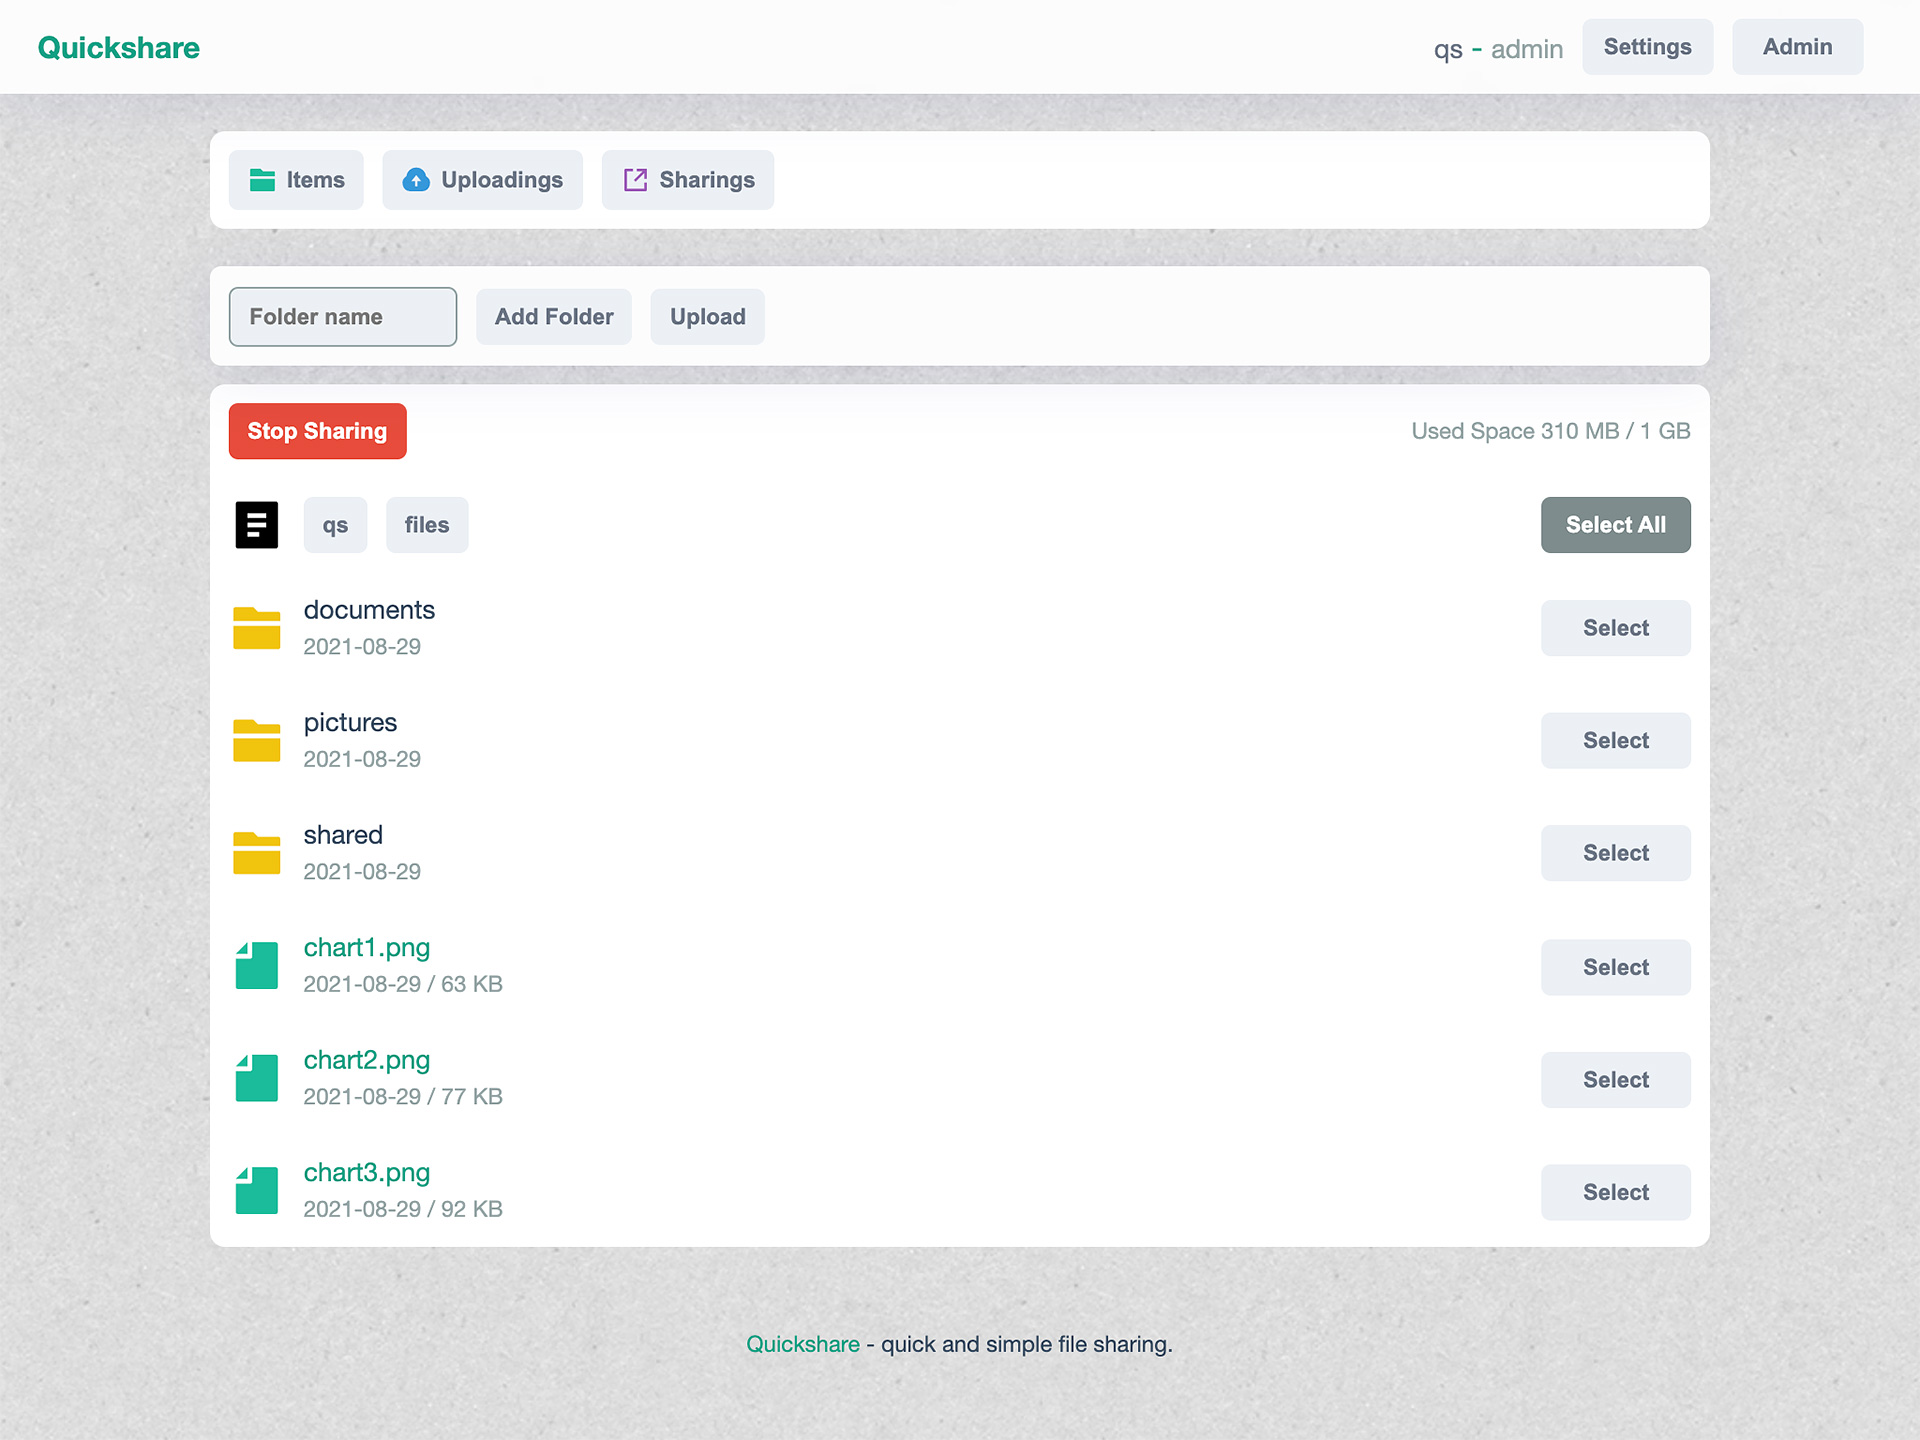Image resolution: width=1920 pixels, height=1440 pixels.
Task: Click the 63 KB size text
Action: coord(472,984)
